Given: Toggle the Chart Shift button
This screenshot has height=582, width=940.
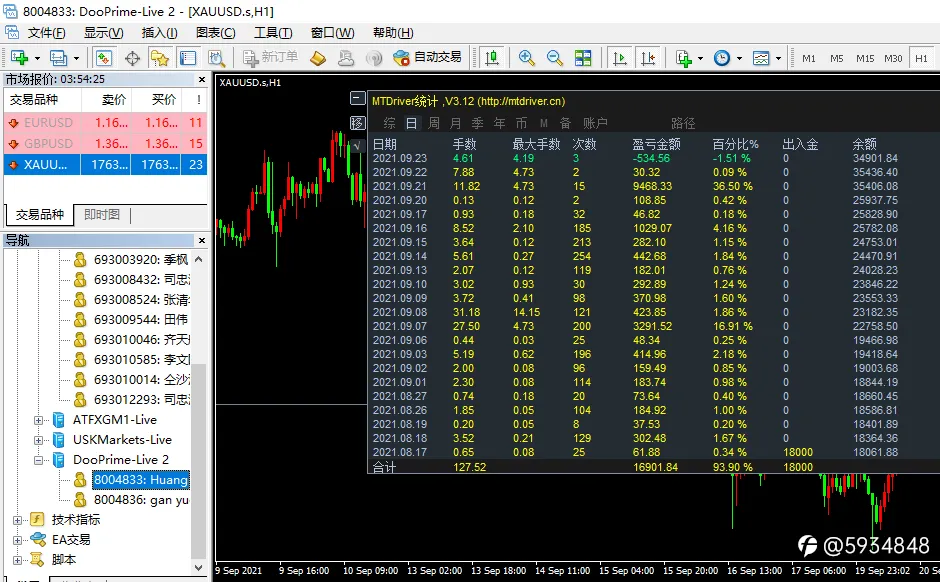Looking at the screenshot, I should [648, 58].
